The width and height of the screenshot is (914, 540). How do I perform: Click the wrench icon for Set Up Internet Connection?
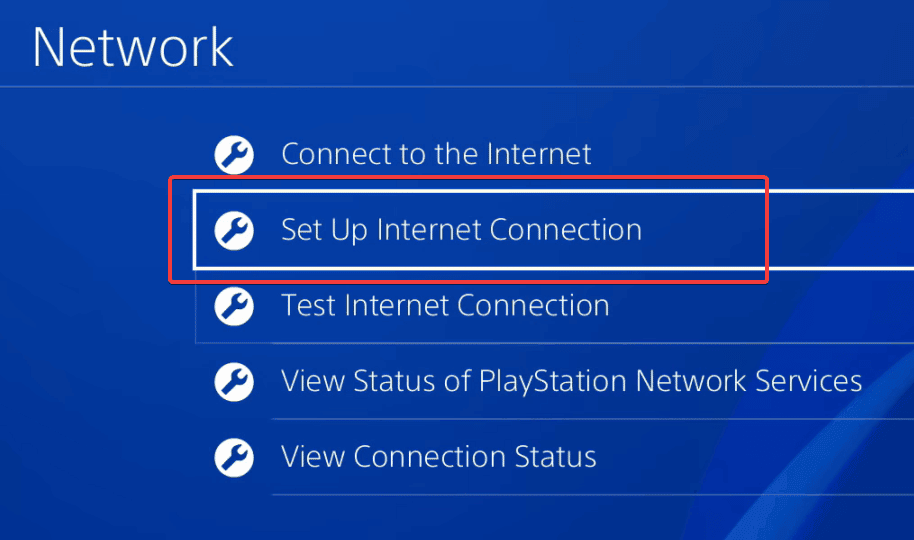[x=235, y=231]
